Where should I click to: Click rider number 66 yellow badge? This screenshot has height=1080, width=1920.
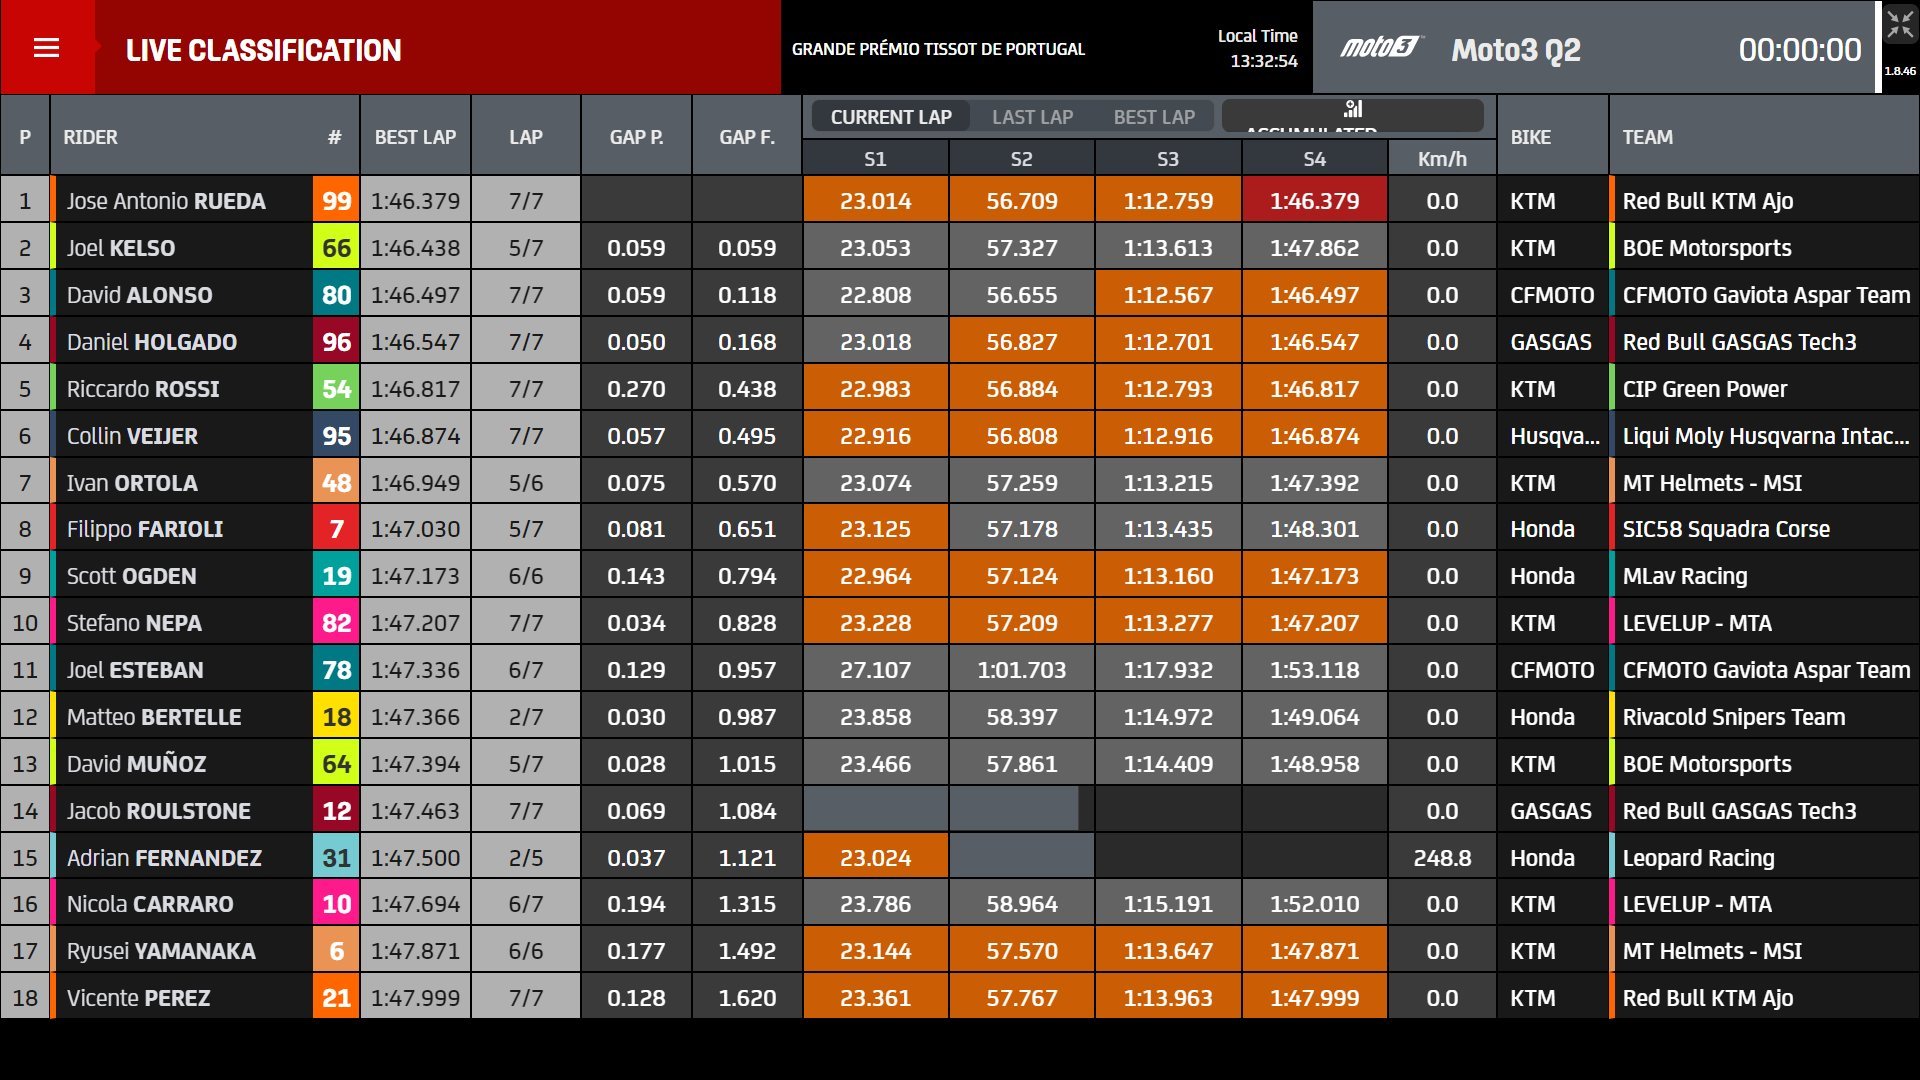336,248
